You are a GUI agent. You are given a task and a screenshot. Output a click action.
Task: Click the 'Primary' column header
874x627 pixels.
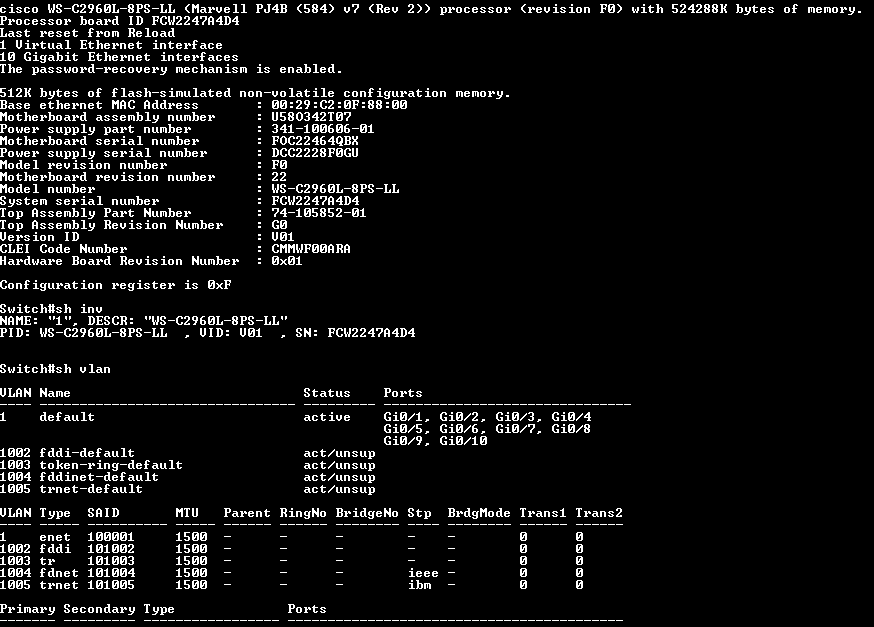point(28,609)
